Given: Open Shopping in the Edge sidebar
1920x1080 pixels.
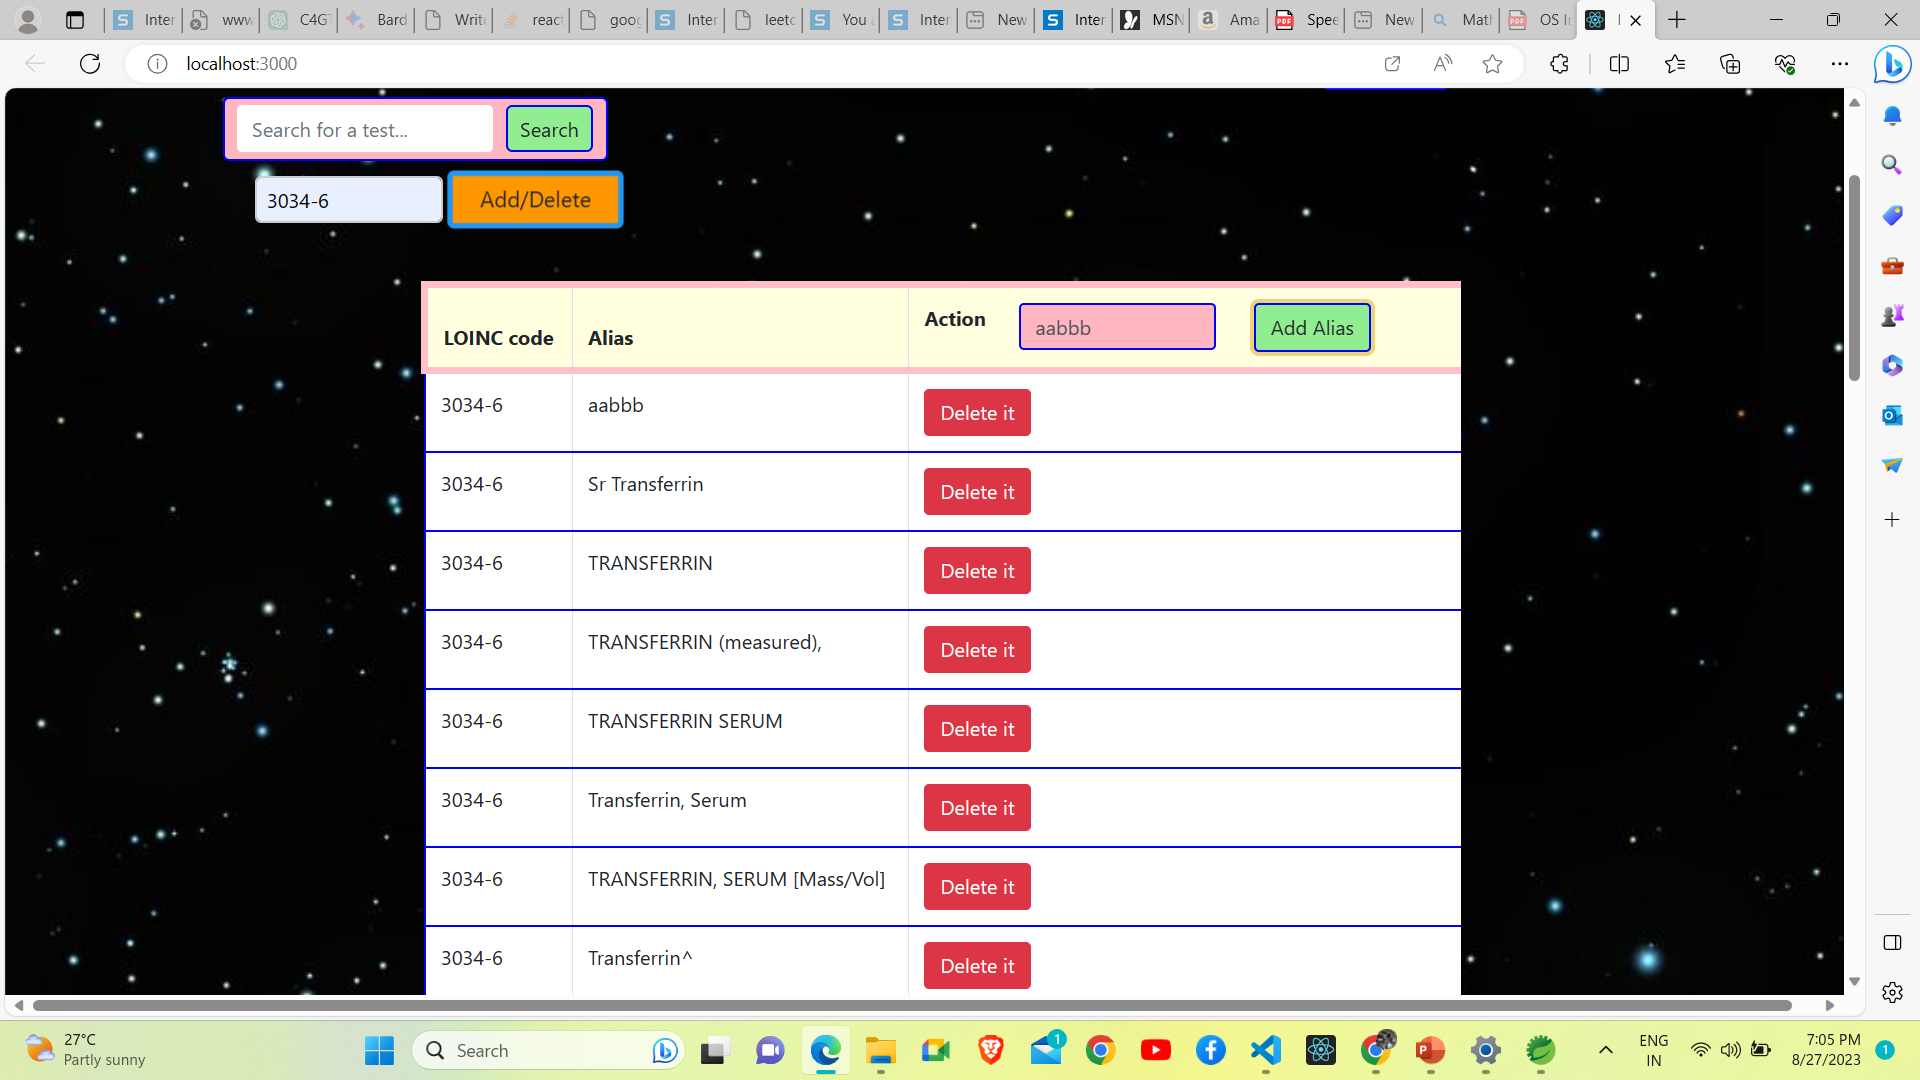Looking at the screenshot, I should pos(1893,215).
